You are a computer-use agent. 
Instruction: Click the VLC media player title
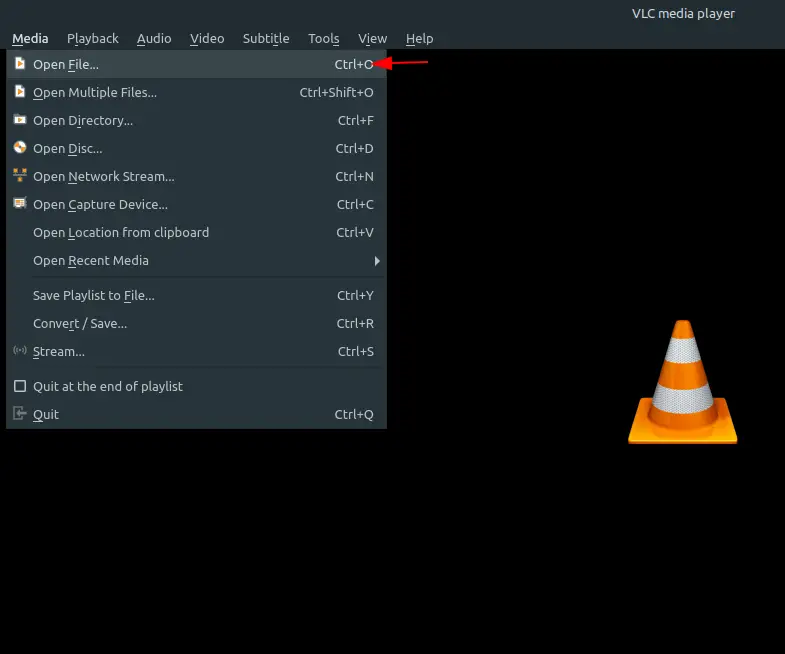[683, 14]
